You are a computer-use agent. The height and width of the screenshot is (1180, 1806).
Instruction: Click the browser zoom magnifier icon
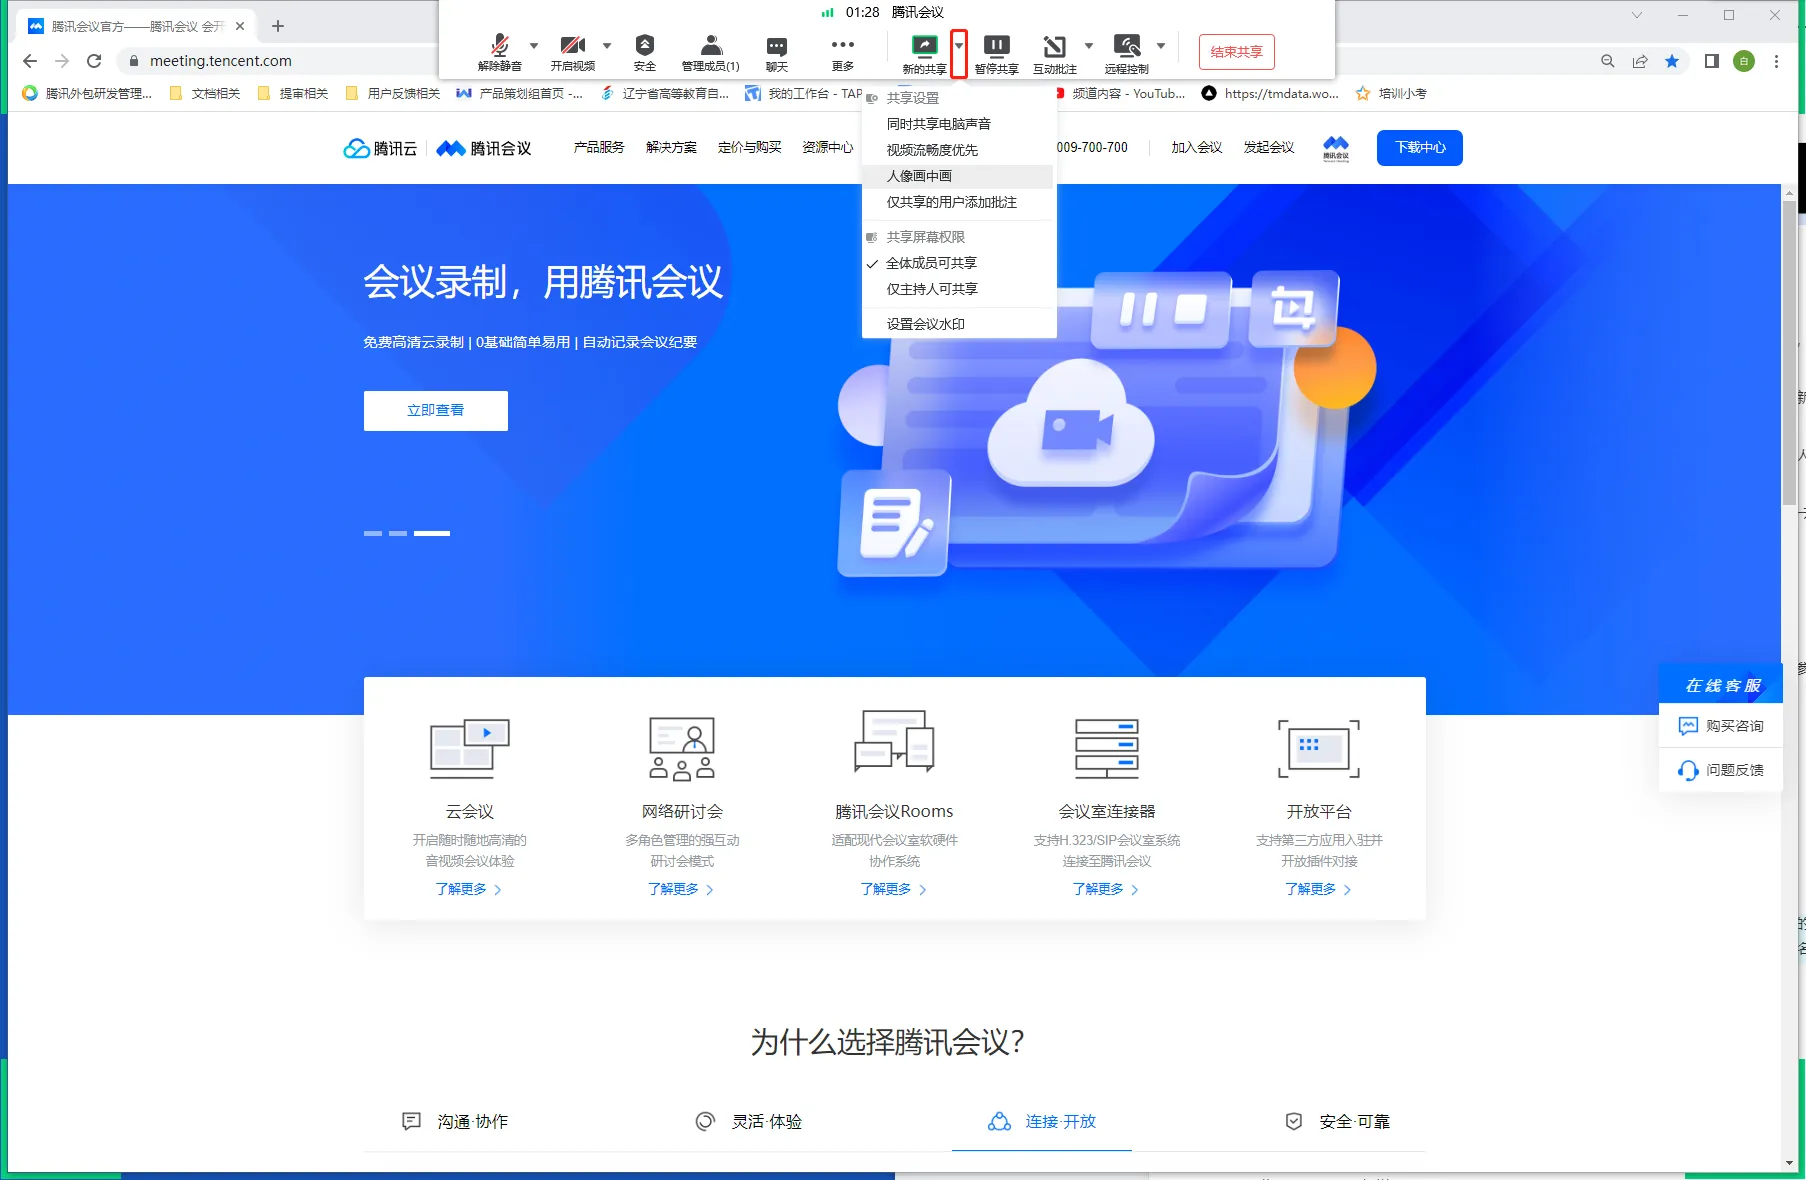1608,61
